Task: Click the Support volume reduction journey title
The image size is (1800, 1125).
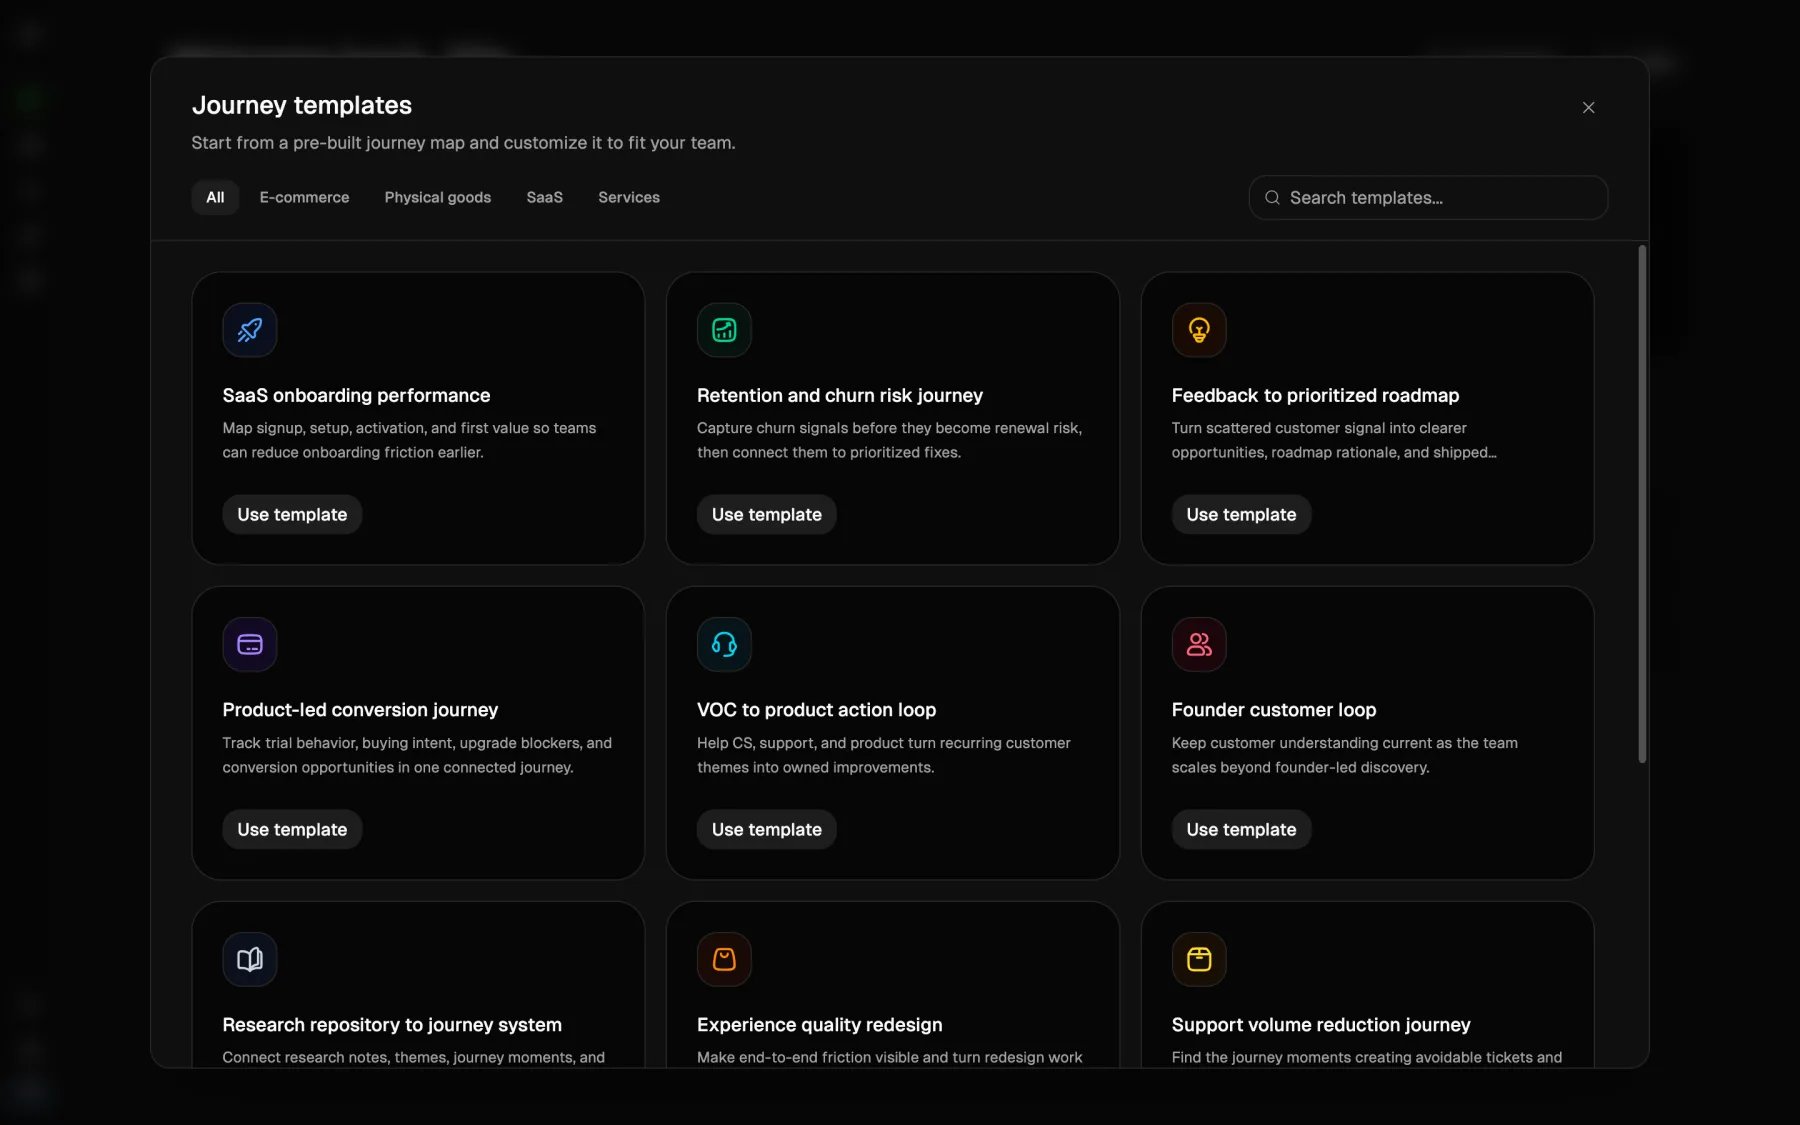Action: point(1321,1024)
